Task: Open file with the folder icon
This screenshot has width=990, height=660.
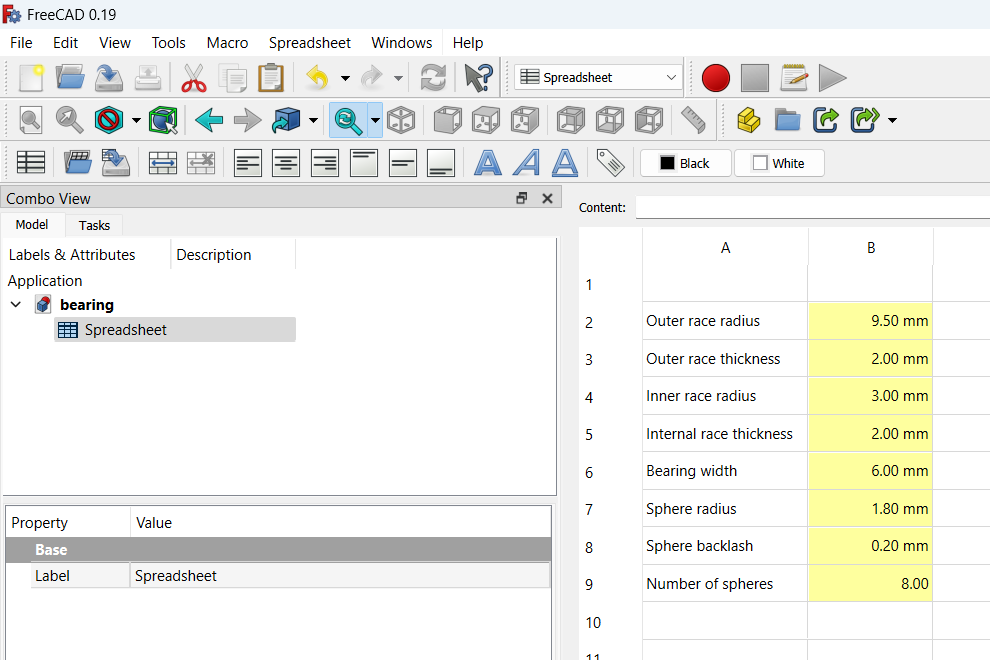Action: tap(69, 78)
